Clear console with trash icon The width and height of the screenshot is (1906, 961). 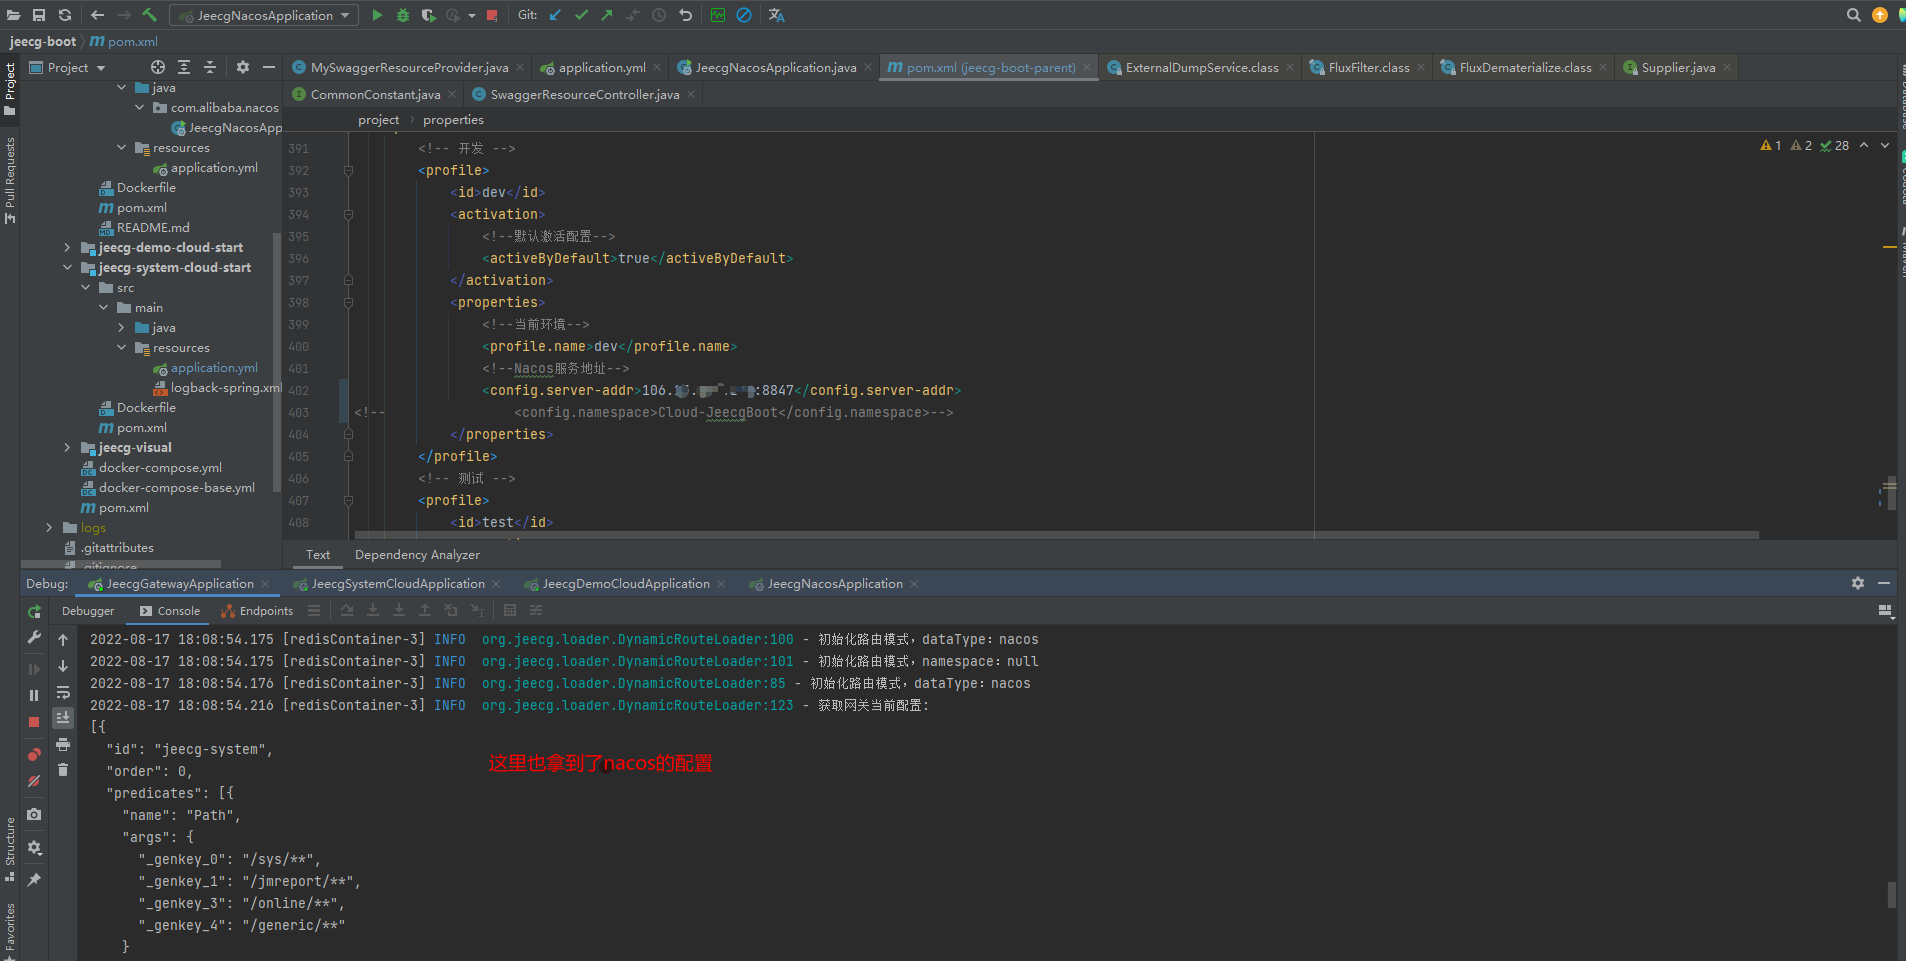pos(63,769)
